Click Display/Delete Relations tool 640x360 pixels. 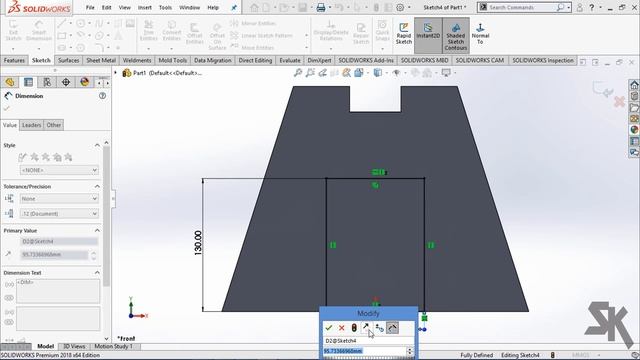pyautogui.click(x=331, y=31)
